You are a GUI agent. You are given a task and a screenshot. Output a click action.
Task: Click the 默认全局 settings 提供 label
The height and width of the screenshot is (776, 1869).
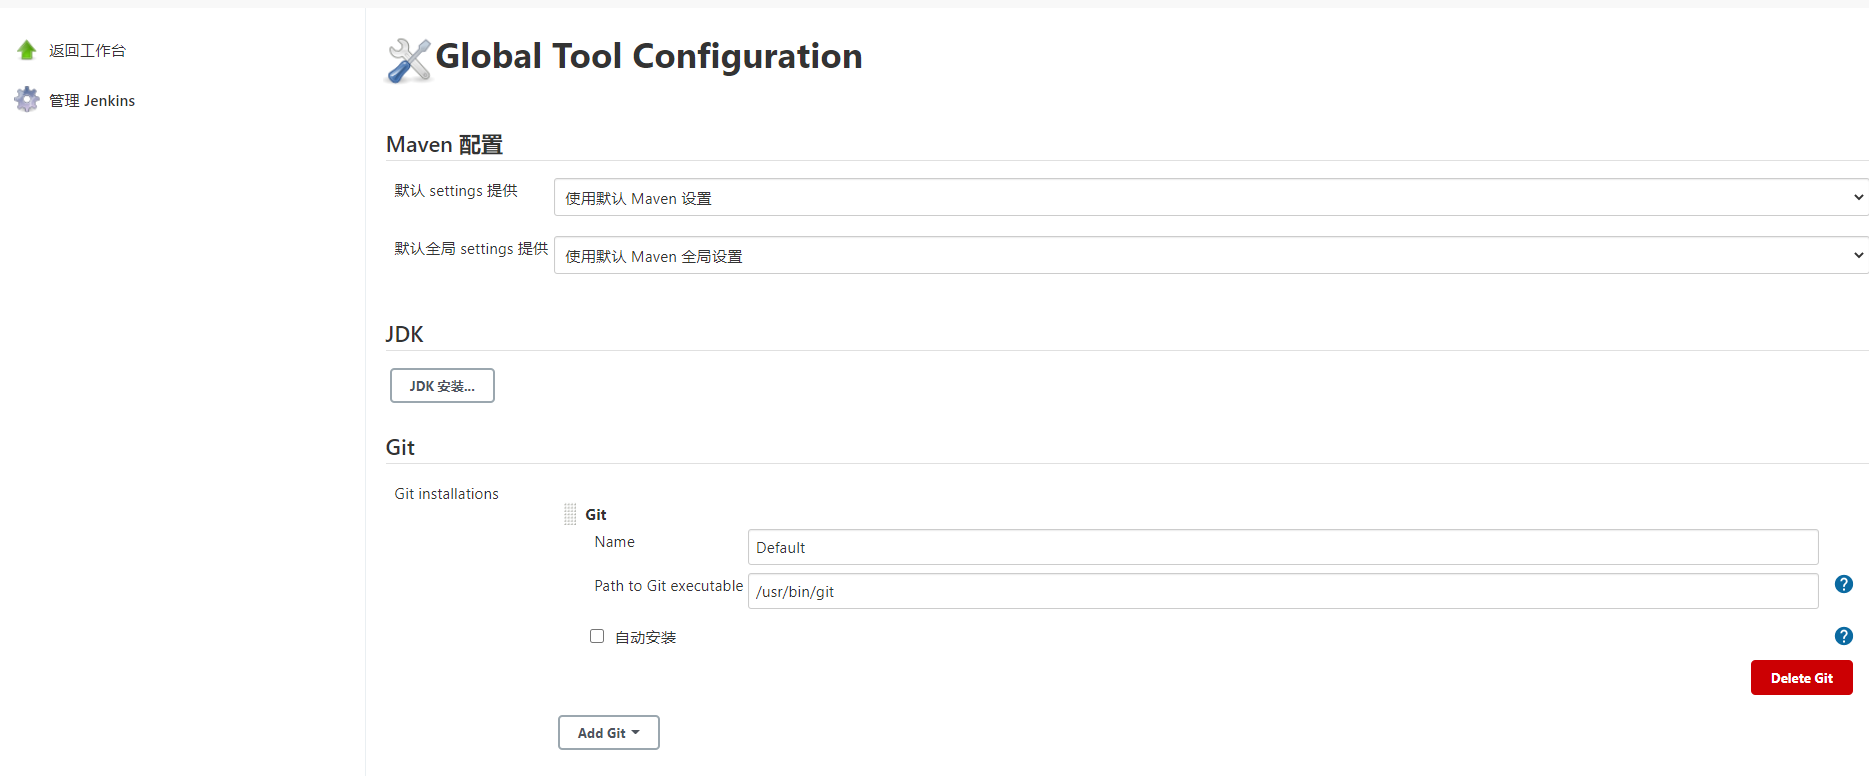pos(471,248)
